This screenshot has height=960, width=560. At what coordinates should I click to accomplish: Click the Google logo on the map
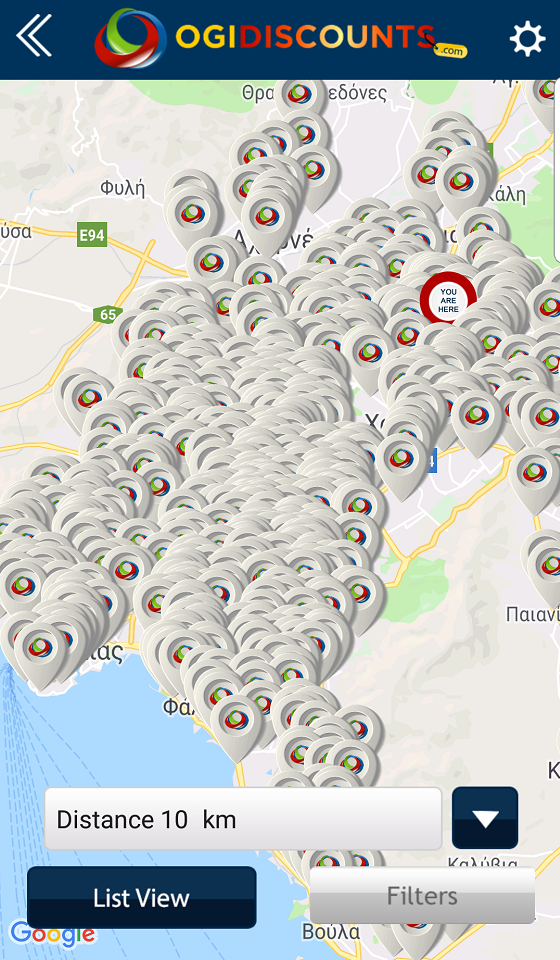point(53,934)
